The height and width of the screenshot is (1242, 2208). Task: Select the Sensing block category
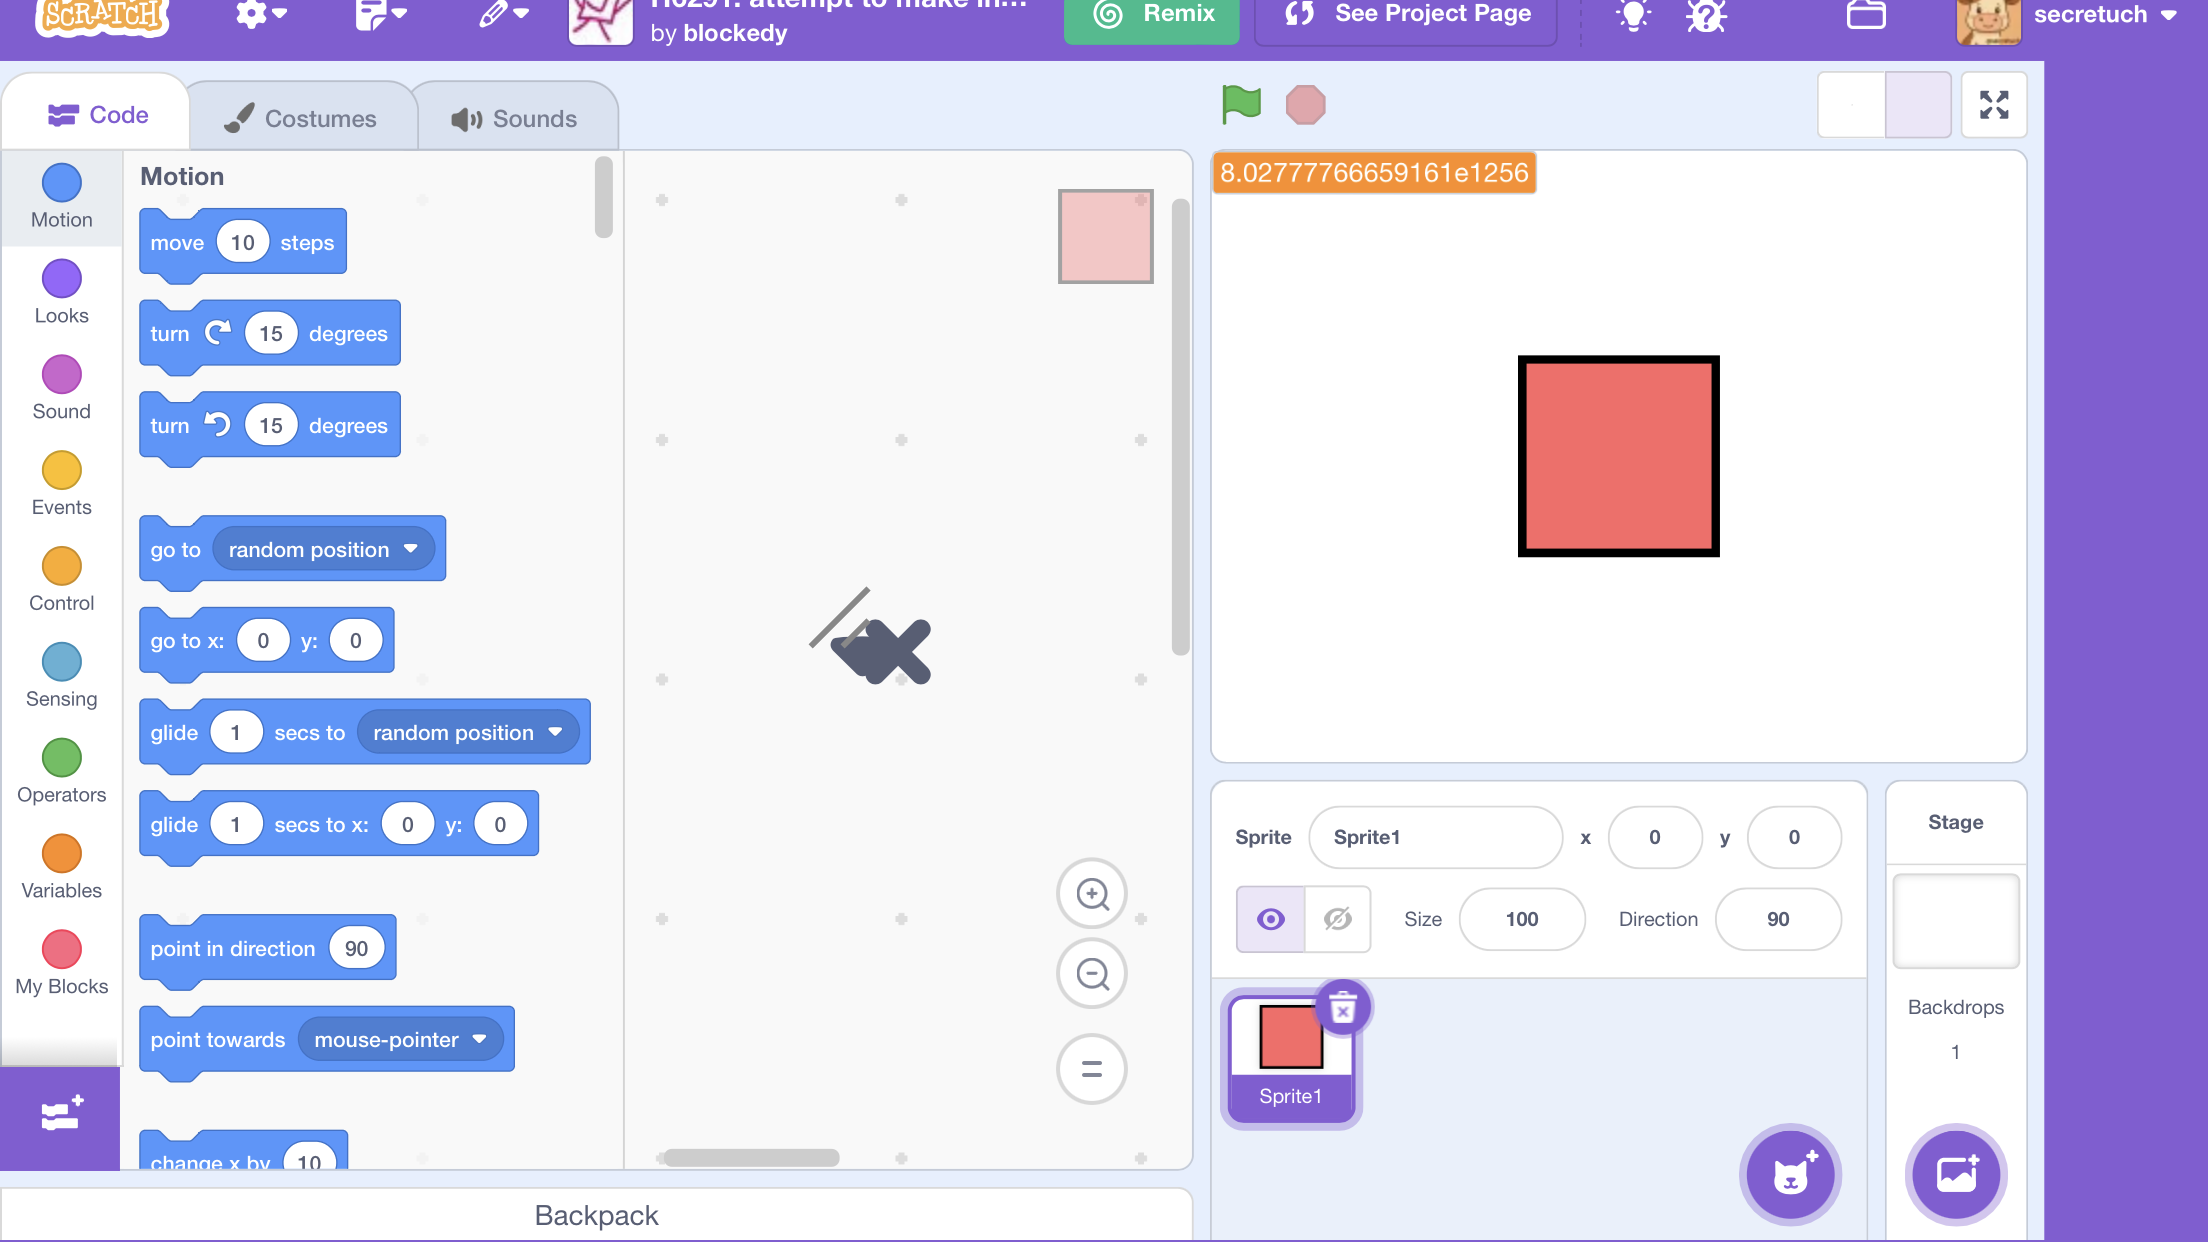pyautogui.click(x=61, y=677)
